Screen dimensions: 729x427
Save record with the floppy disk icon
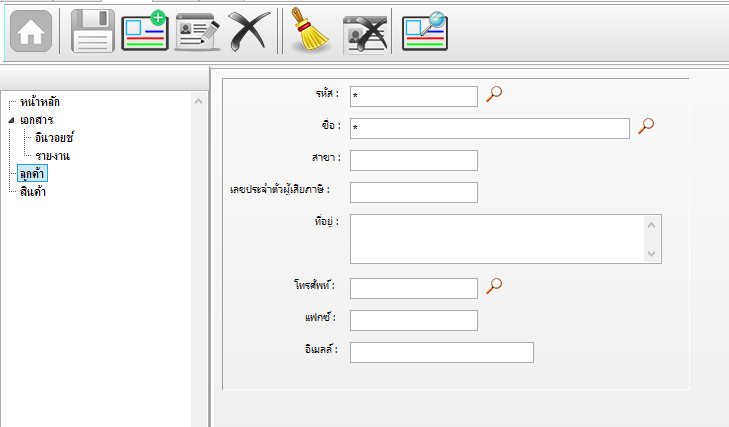(93, 31)
